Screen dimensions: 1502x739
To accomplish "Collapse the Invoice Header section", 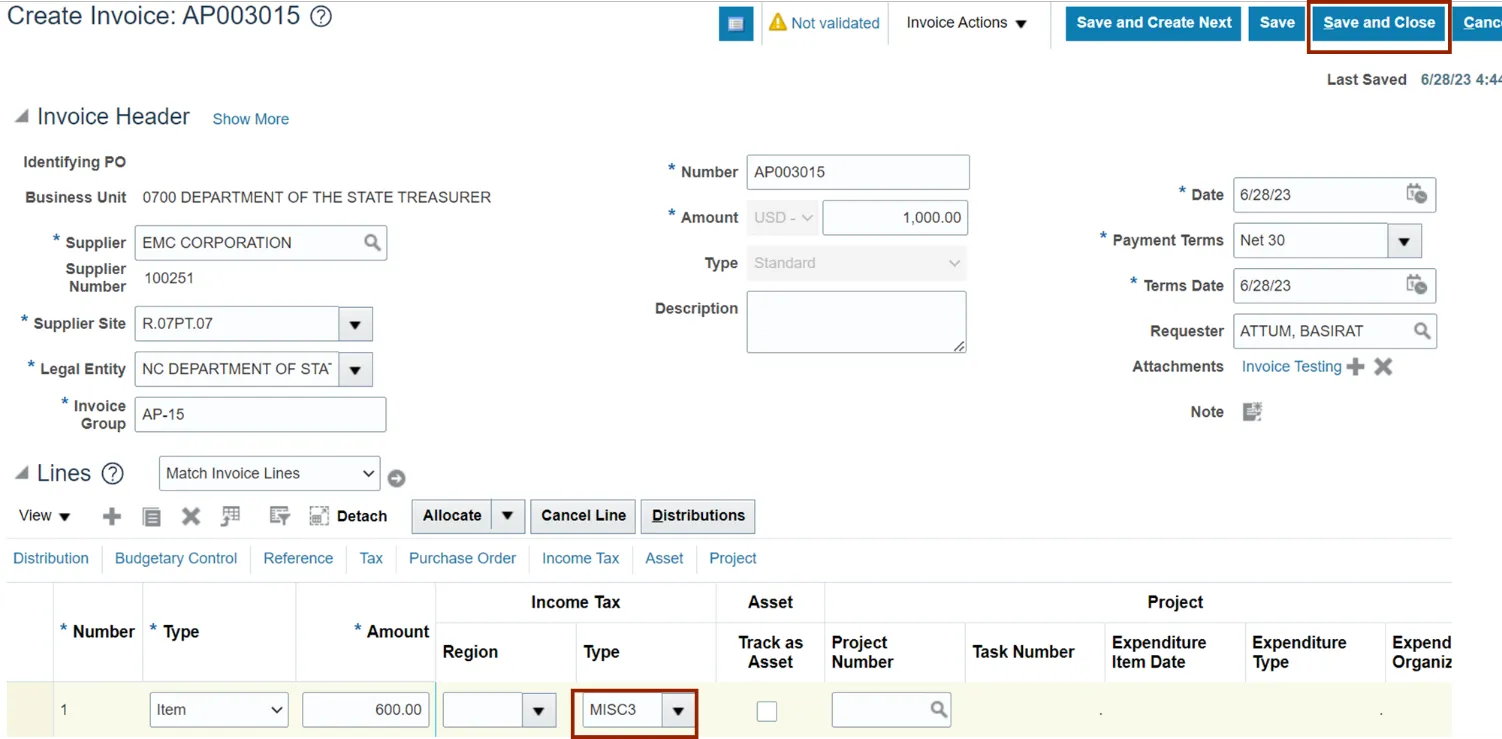I will click(x=21, y=117).
